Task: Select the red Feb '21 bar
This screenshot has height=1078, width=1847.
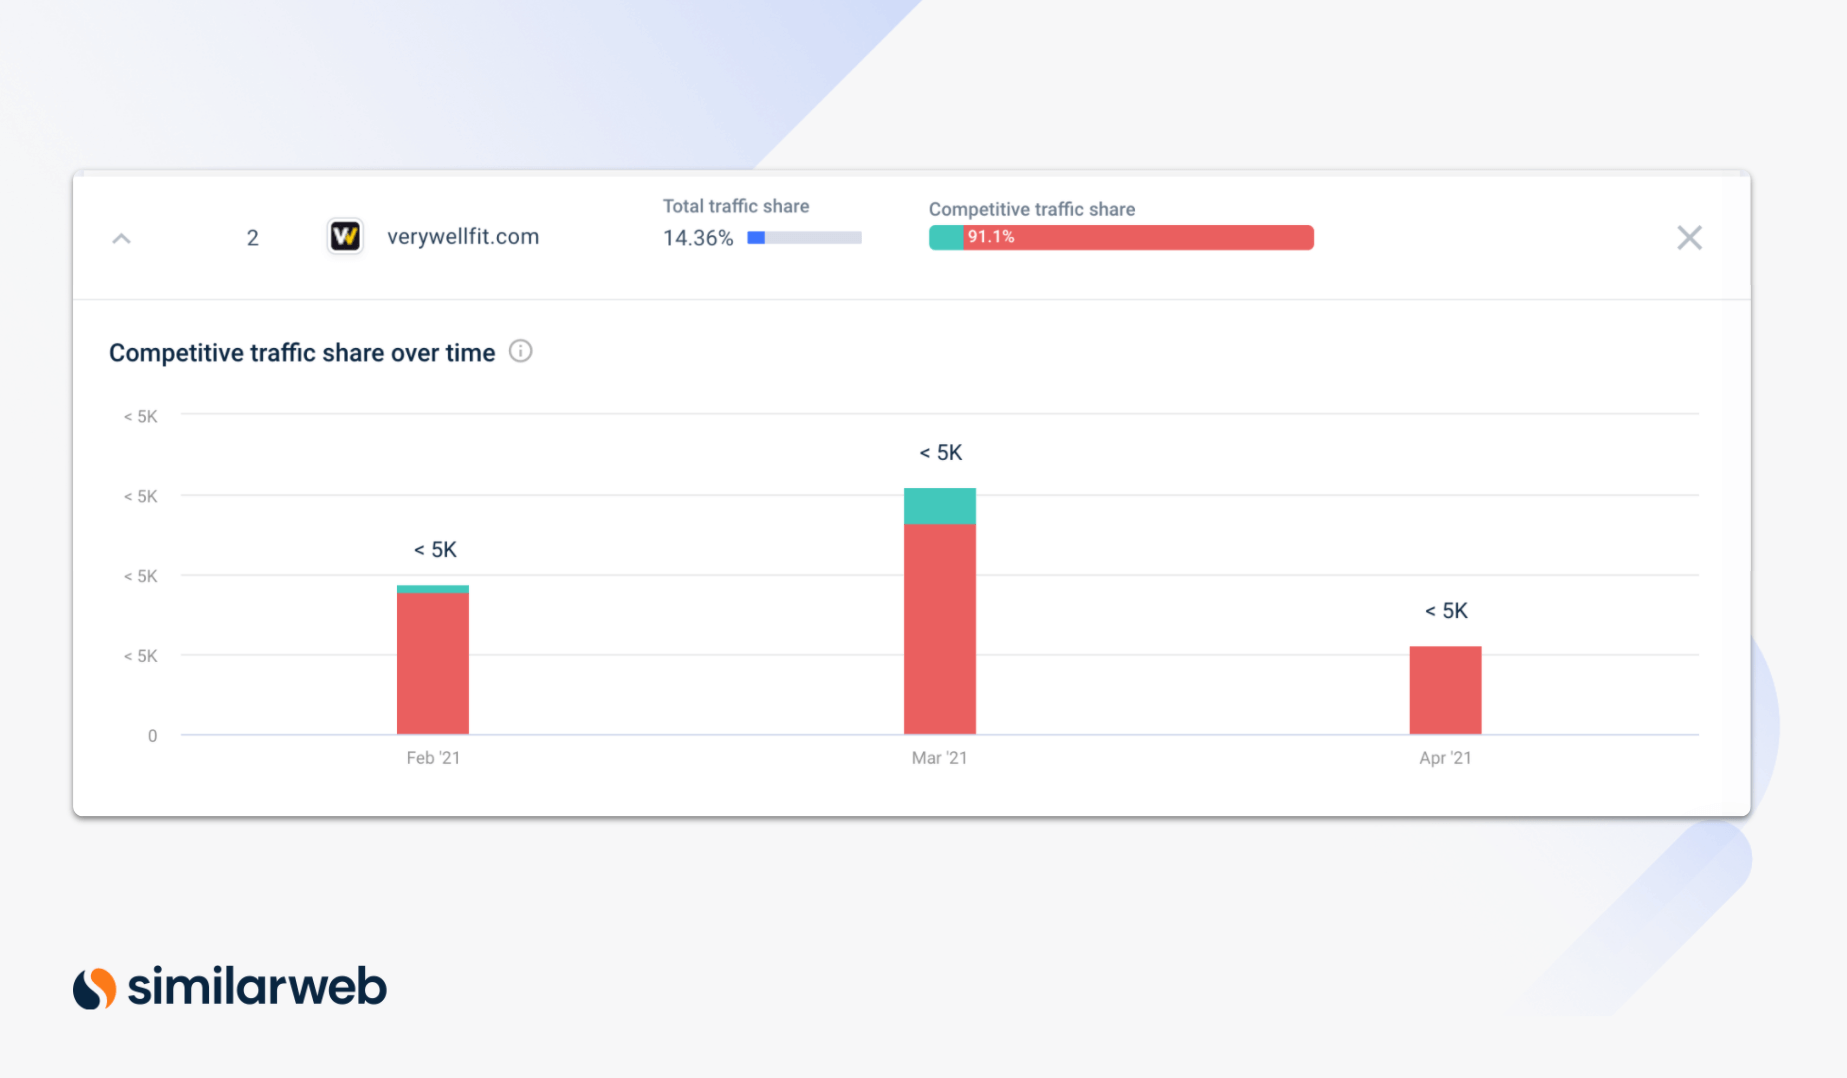Action: click(x=433, y=663)
